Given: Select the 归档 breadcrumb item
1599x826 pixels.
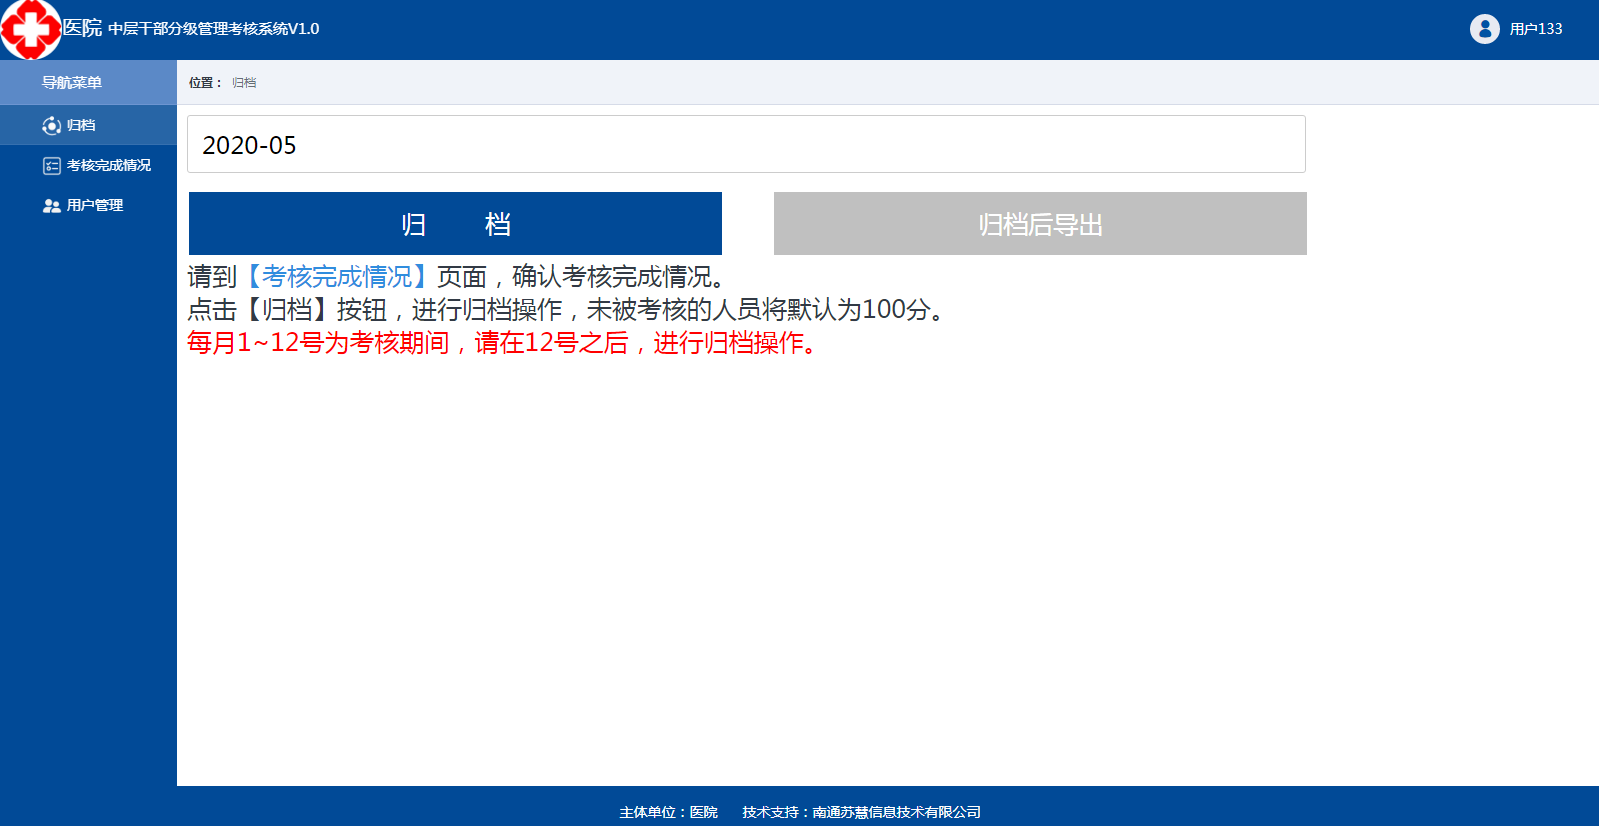Looking at the screenshot, I should pos(244,83).
